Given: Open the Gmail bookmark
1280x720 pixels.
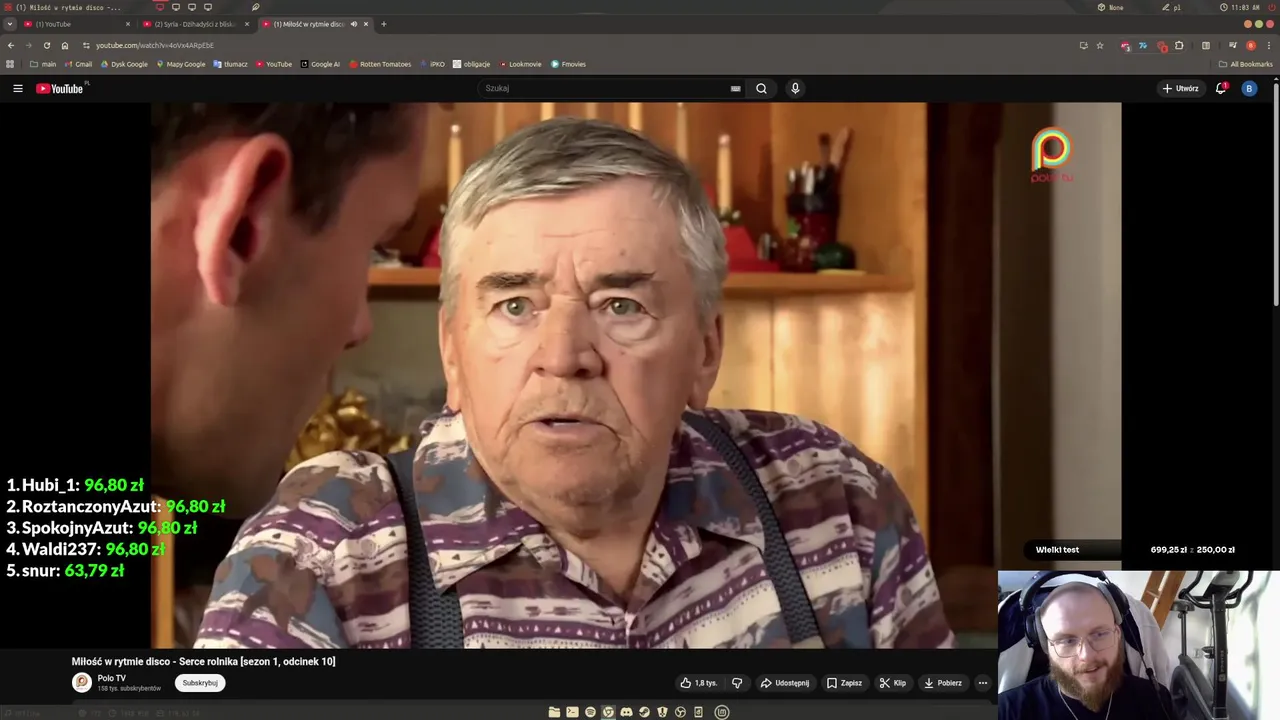Looking at the screenshot, I should pos(78,64).
